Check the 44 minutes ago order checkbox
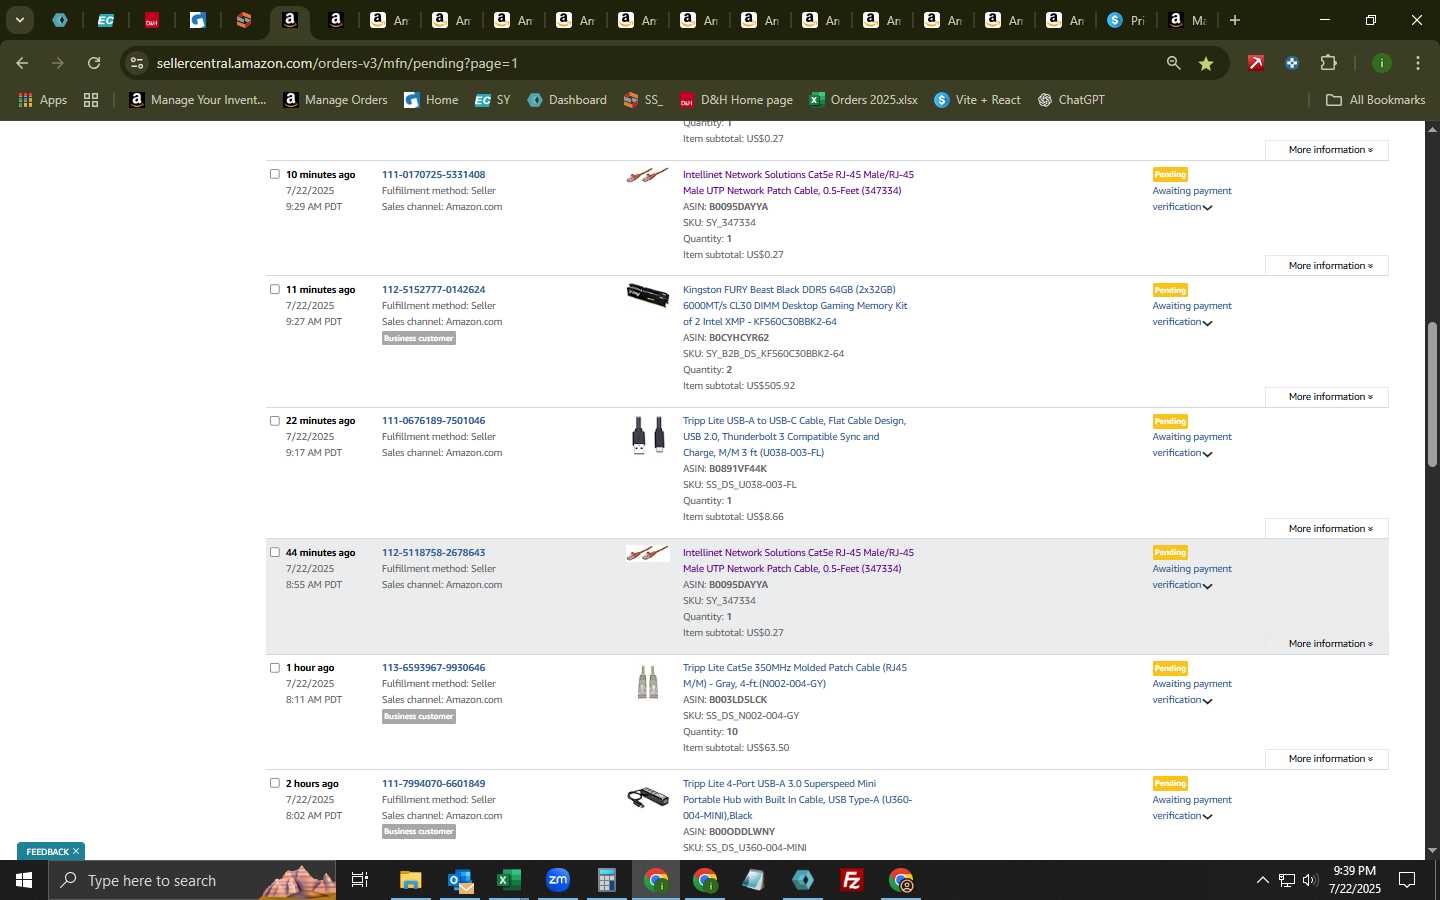This screenshot has width=1440, height=900. (275, 552)
